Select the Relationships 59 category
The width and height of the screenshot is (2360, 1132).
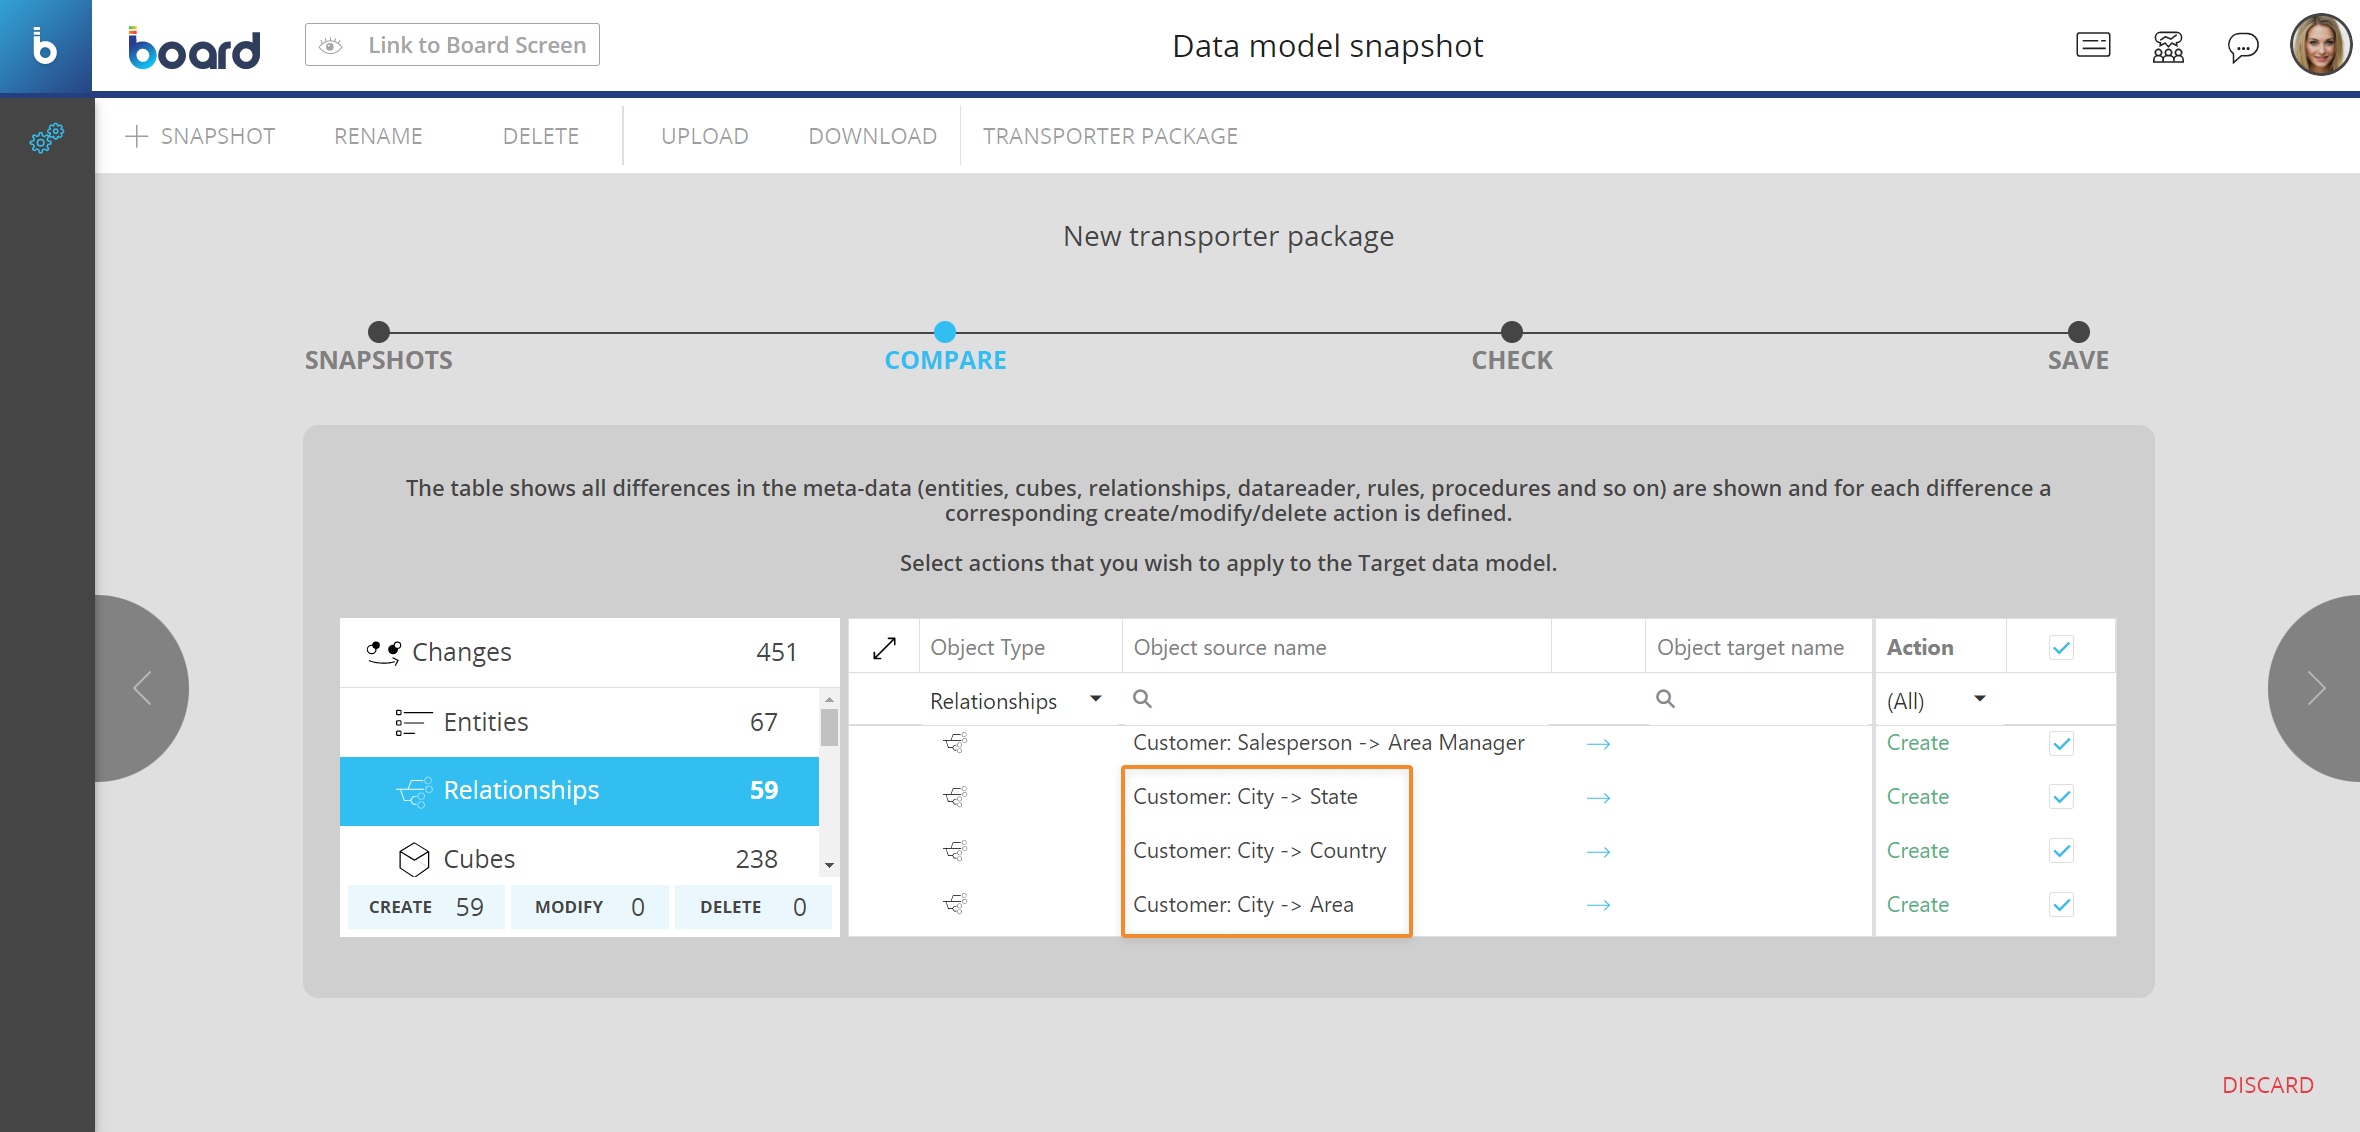[x=580, y=791]
